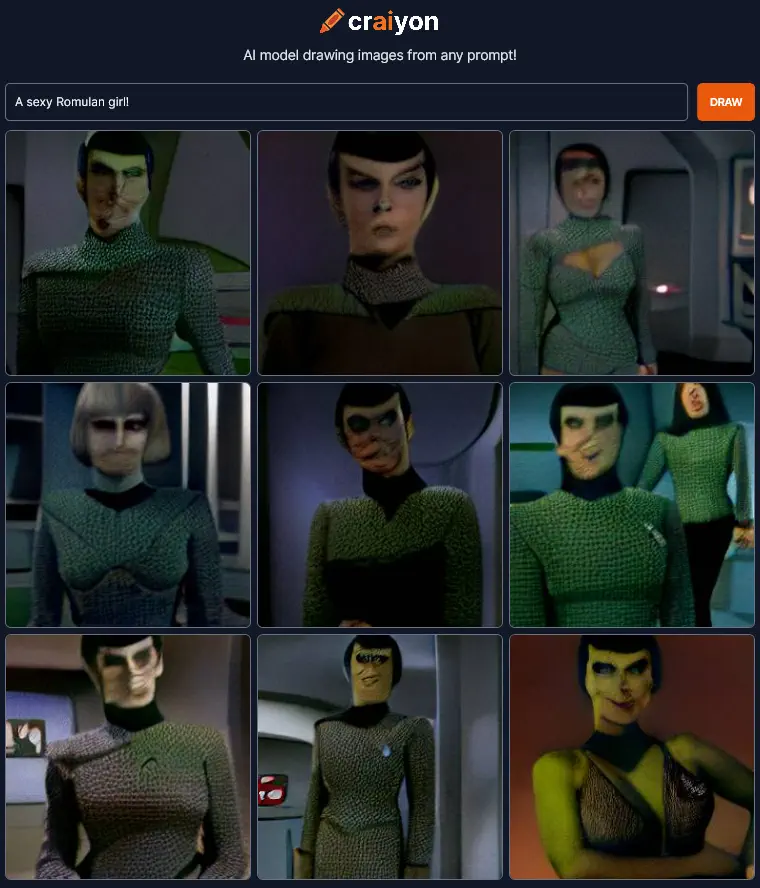Viewport: 760px width, 888px height.
Task: Click the orange DRAW button
Action: point(725,102)
